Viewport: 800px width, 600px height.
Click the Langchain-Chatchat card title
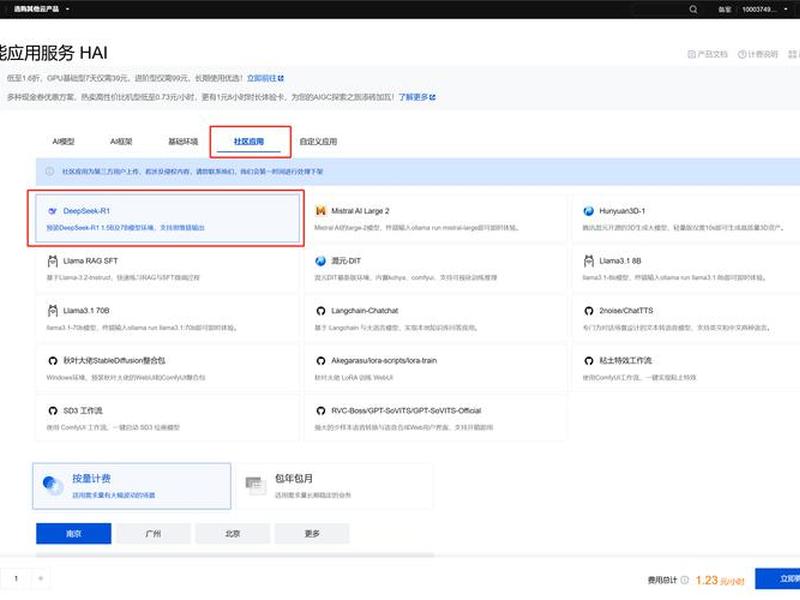coord(364,311)
